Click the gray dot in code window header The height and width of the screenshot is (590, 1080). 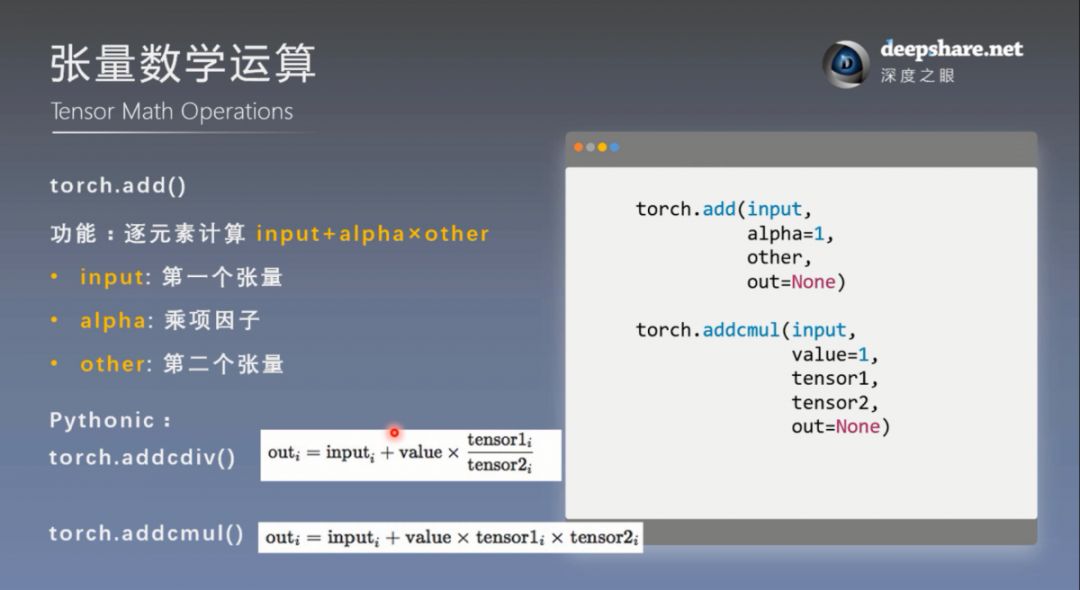pos(590,147)
